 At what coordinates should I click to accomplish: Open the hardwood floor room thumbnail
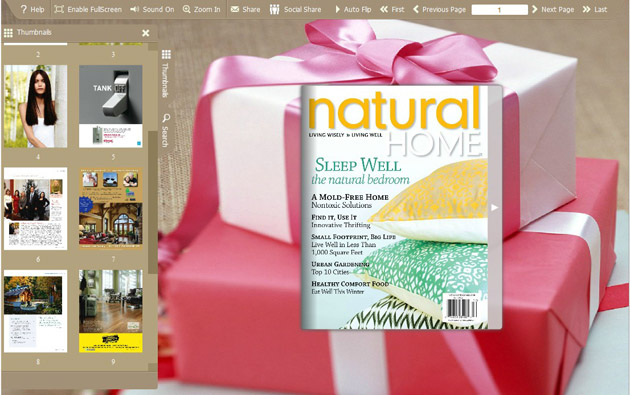[x=110, y=311]
